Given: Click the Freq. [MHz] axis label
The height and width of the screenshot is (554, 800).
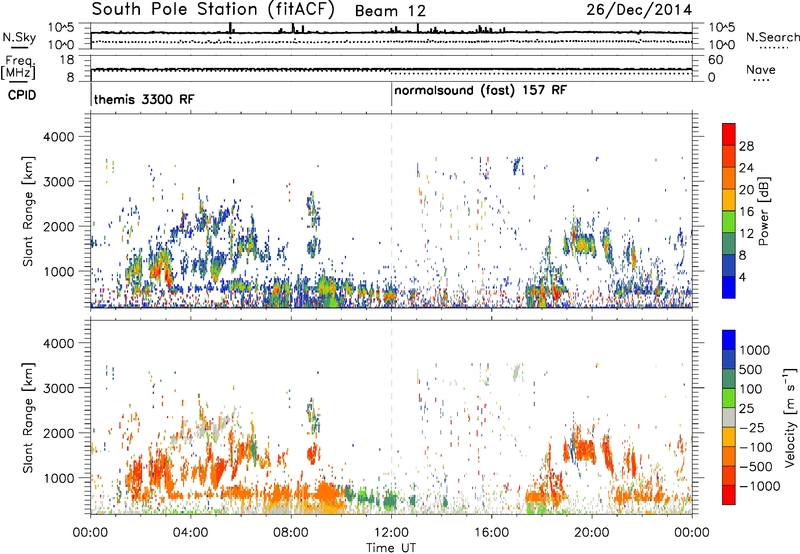Looking at the screenshot, I should tap(18, 68).
